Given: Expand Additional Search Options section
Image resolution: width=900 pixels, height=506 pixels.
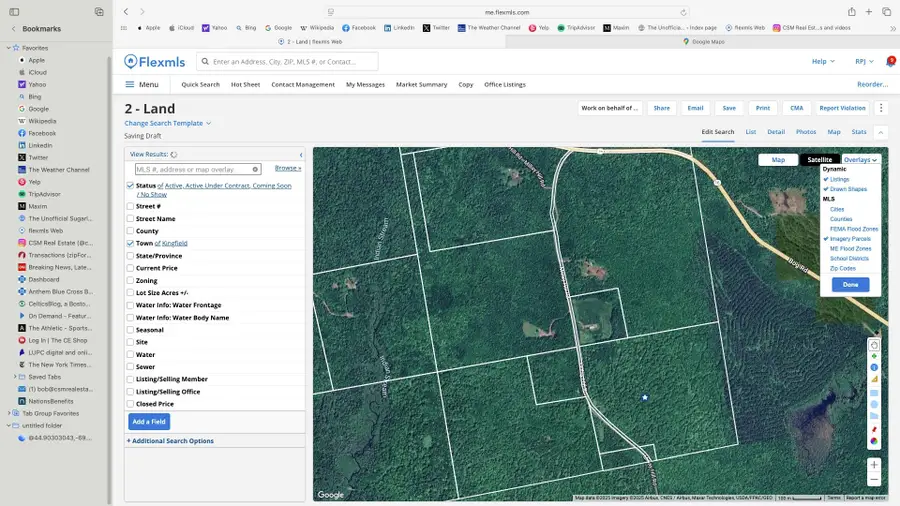Looking at the screenshot, I should tap(170, 441).
